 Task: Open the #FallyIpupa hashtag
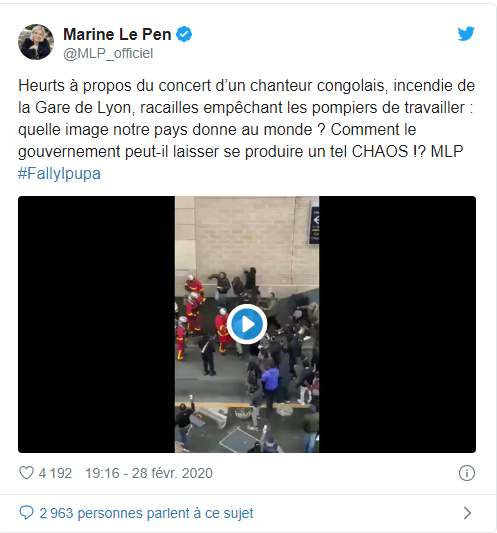click(x=59, y=173)
